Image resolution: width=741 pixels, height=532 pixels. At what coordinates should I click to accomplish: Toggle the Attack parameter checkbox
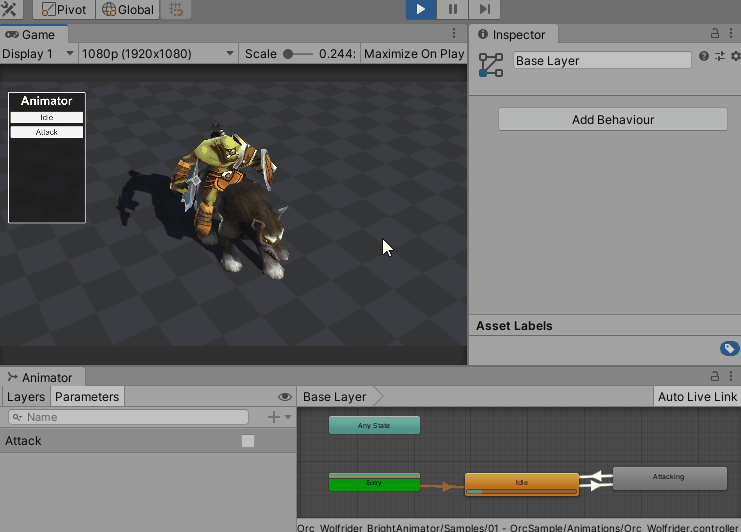[x=248, y=441]
